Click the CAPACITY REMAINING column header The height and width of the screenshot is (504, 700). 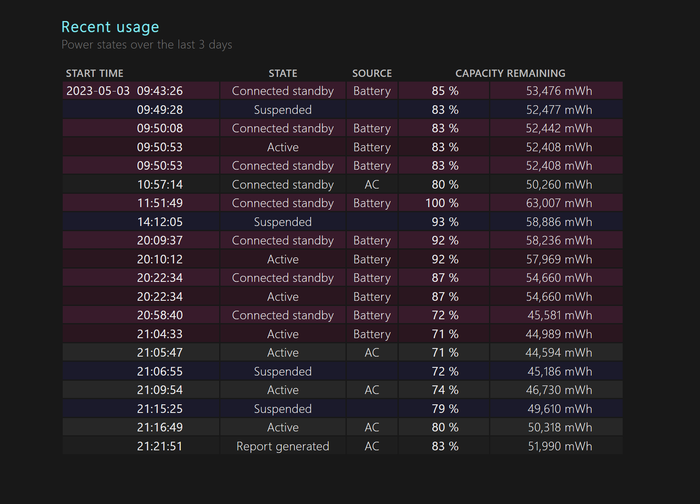click(510, 73)
